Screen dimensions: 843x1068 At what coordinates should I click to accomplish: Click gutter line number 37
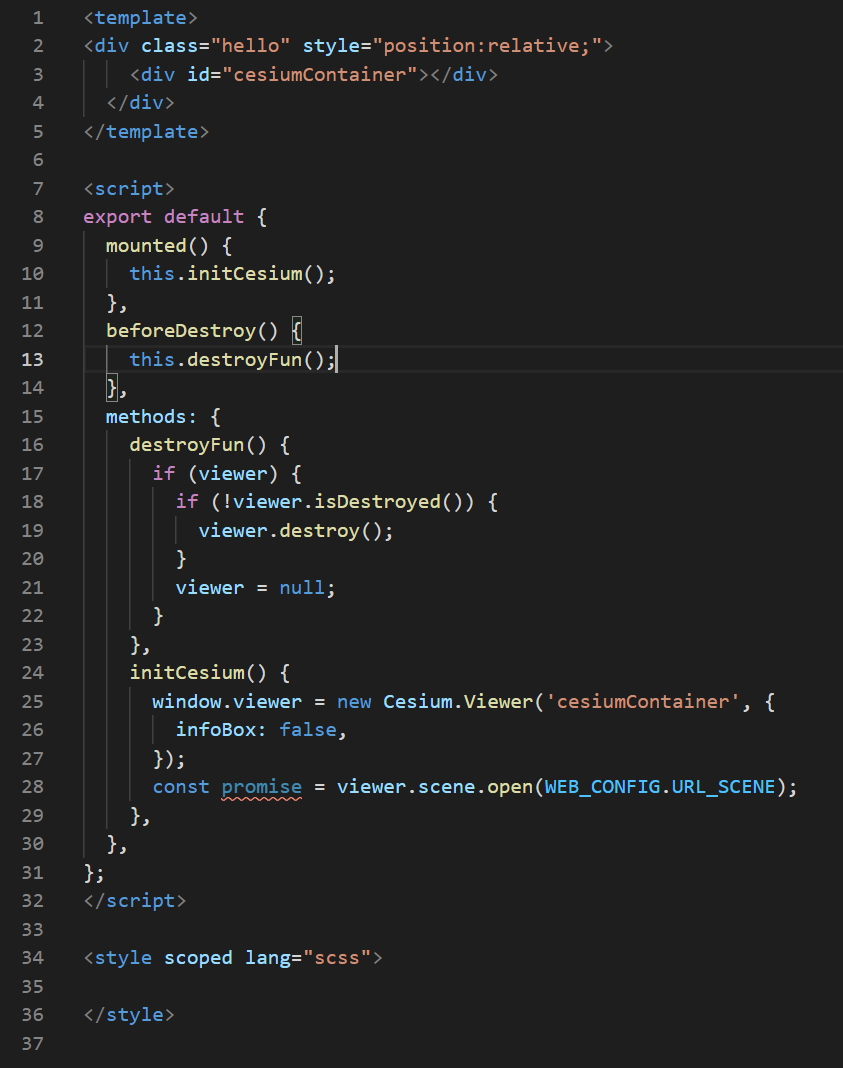[32, 1043]
